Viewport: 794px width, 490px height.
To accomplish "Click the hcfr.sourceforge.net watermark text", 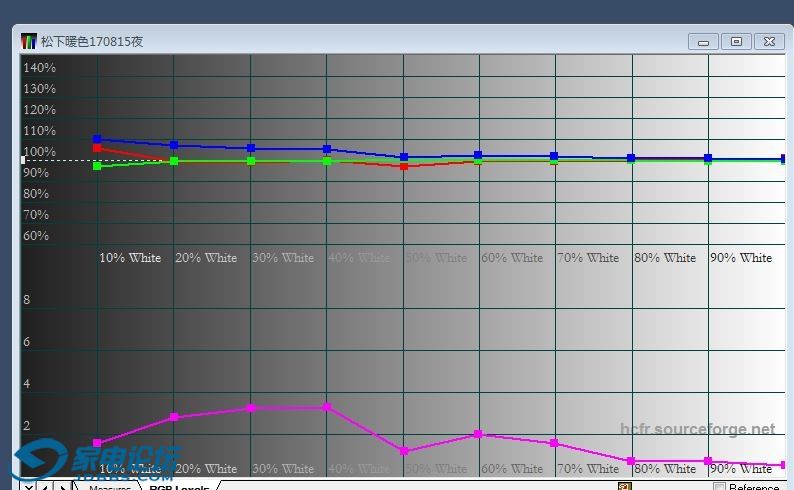I will click(x=697, y=430).
